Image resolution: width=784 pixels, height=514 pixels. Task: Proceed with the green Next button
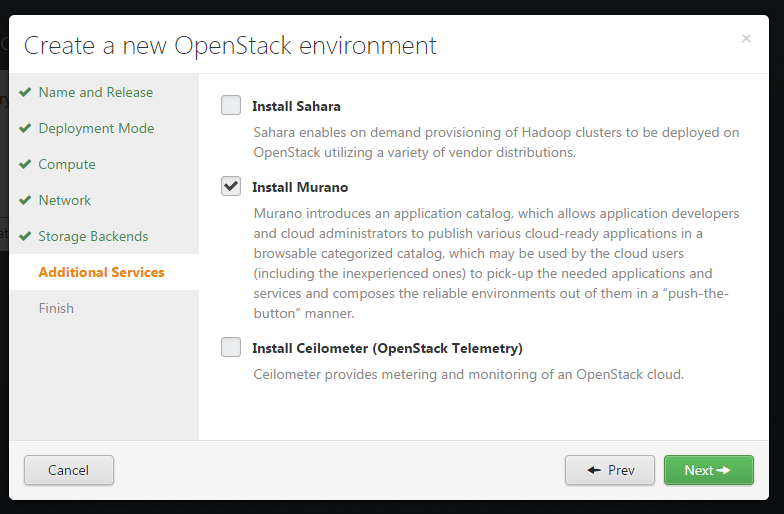[x=709, y=470]
